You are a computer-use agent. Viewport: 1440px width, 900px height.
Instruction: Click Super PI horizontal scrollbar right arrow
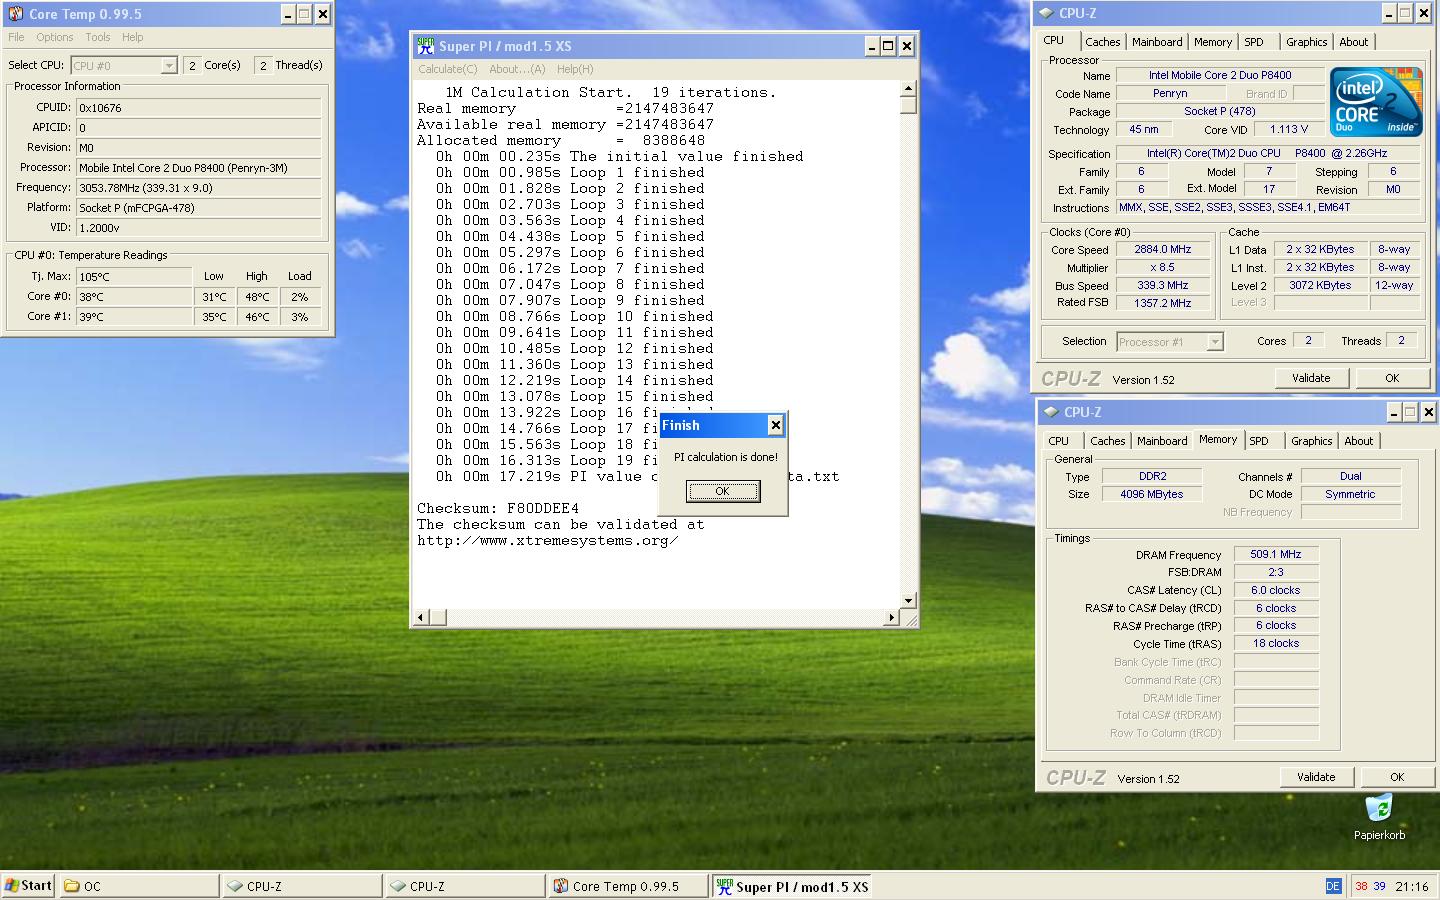tap(892, 618)
